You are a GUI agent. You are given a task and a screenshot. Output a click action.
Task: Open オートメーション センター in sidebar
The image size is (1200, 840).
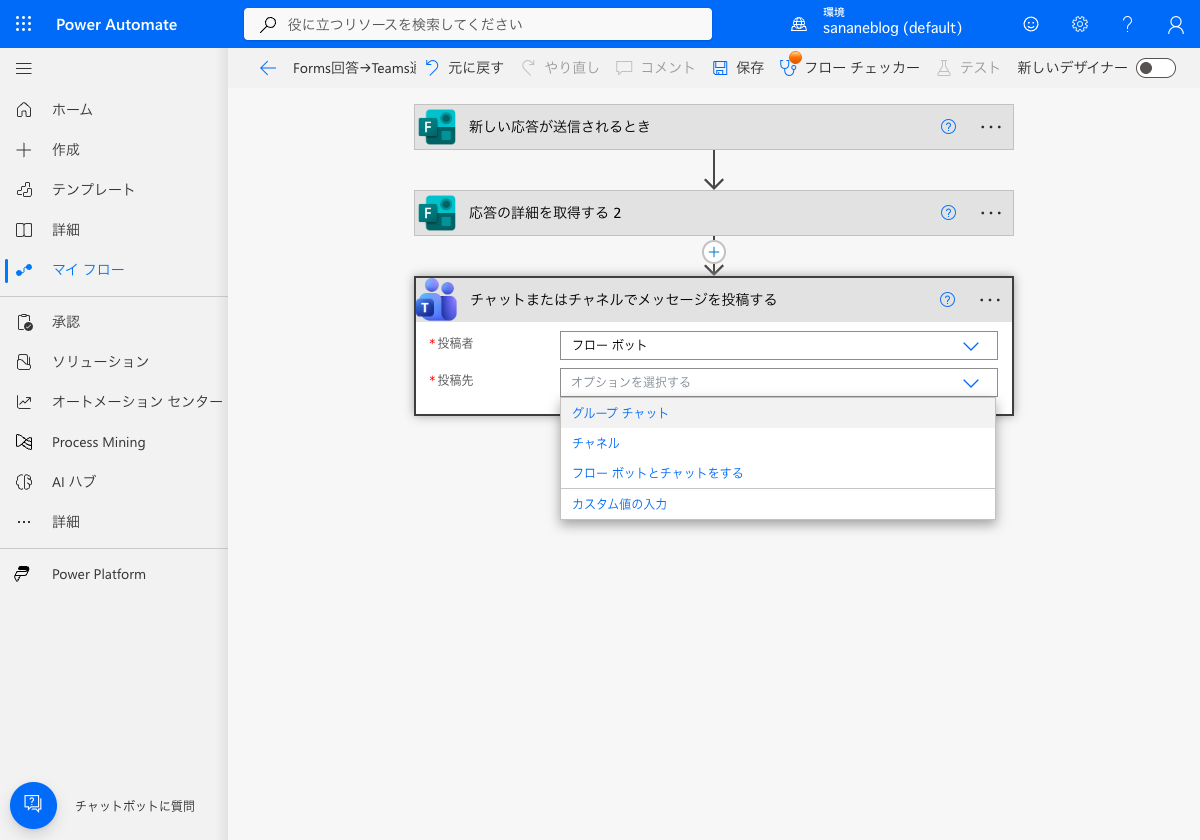click(x=137, y=402)
